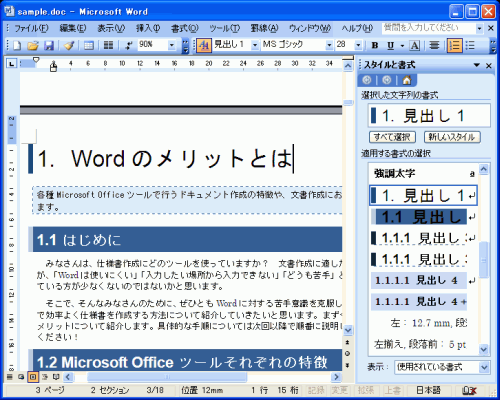Apply the 1.1 見出し style from list

click(423, 217)
